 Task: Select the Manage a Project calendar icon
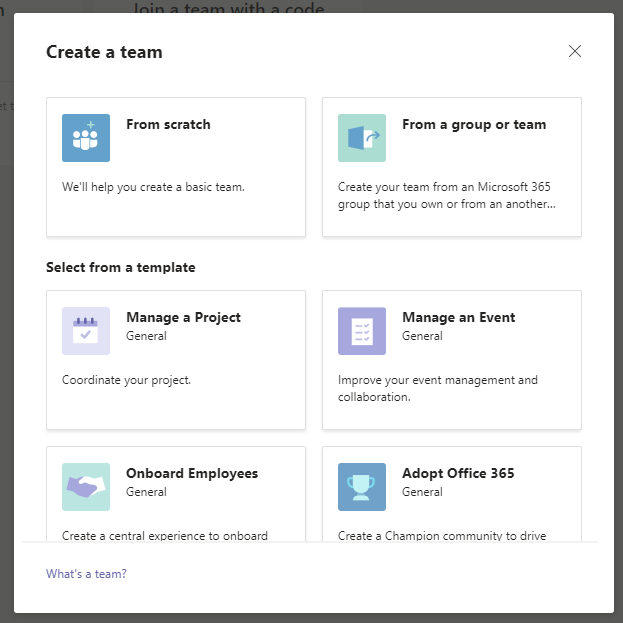tap(86, 331)
